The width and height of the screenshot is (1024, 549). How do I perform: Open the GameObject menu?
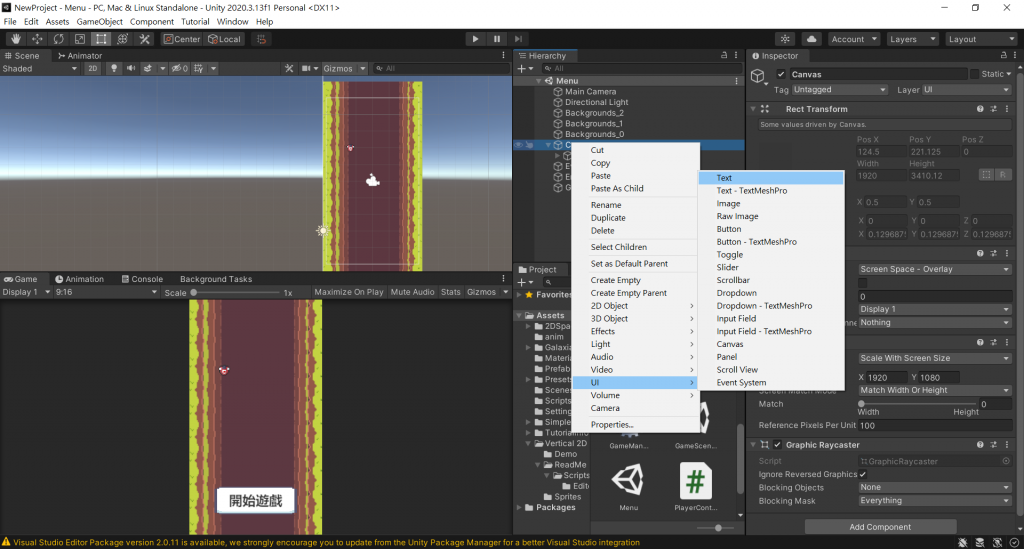pyautogui.click(x=99, y=22)
